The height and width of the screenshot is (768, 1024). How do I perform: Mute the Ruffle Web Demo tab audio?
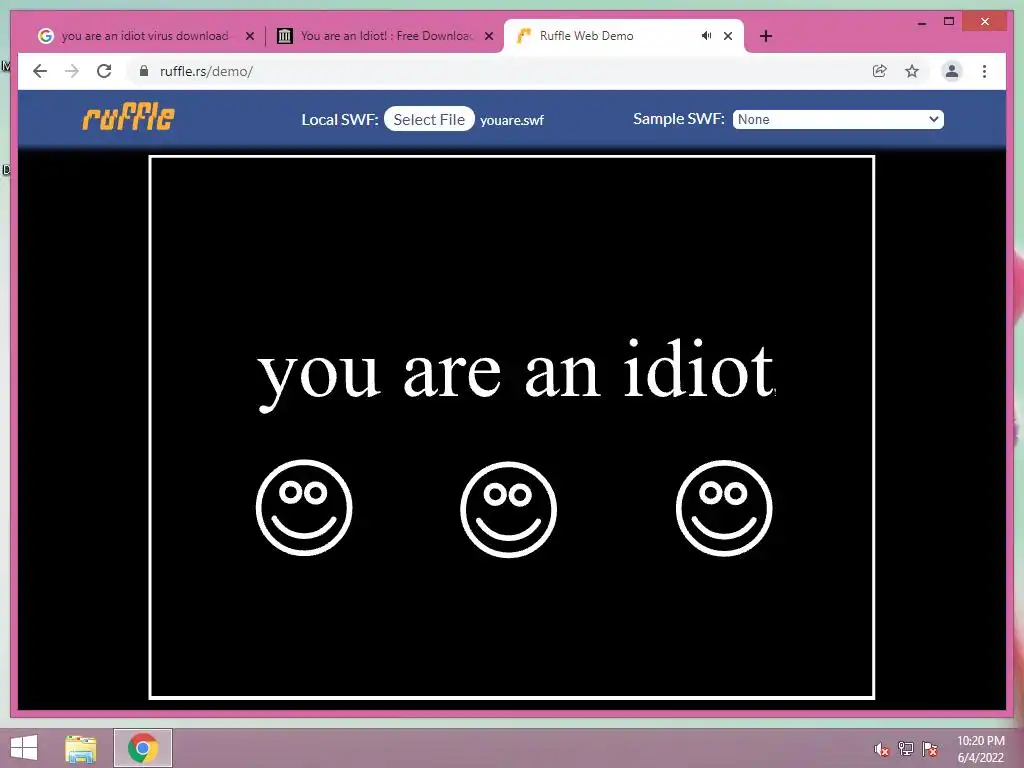[706, 36]
